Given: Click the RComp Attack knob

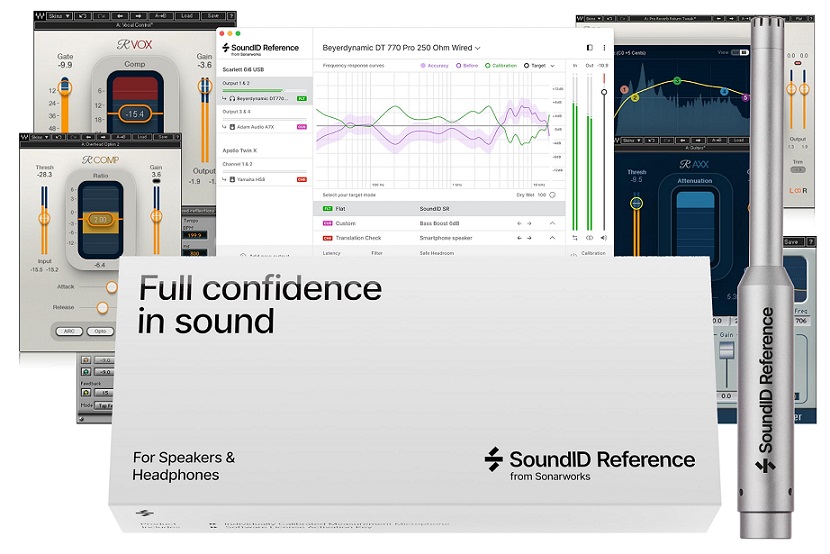Looking at the screenshot, I should [111, 287].
